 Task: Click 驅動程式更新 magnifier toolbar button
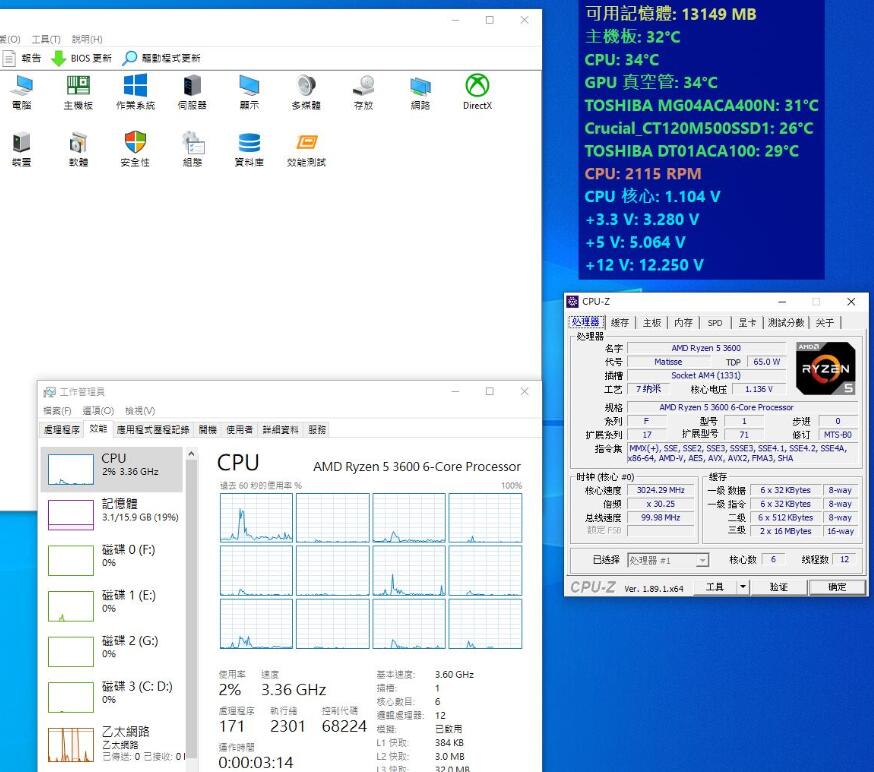click(x=162, y=58)
